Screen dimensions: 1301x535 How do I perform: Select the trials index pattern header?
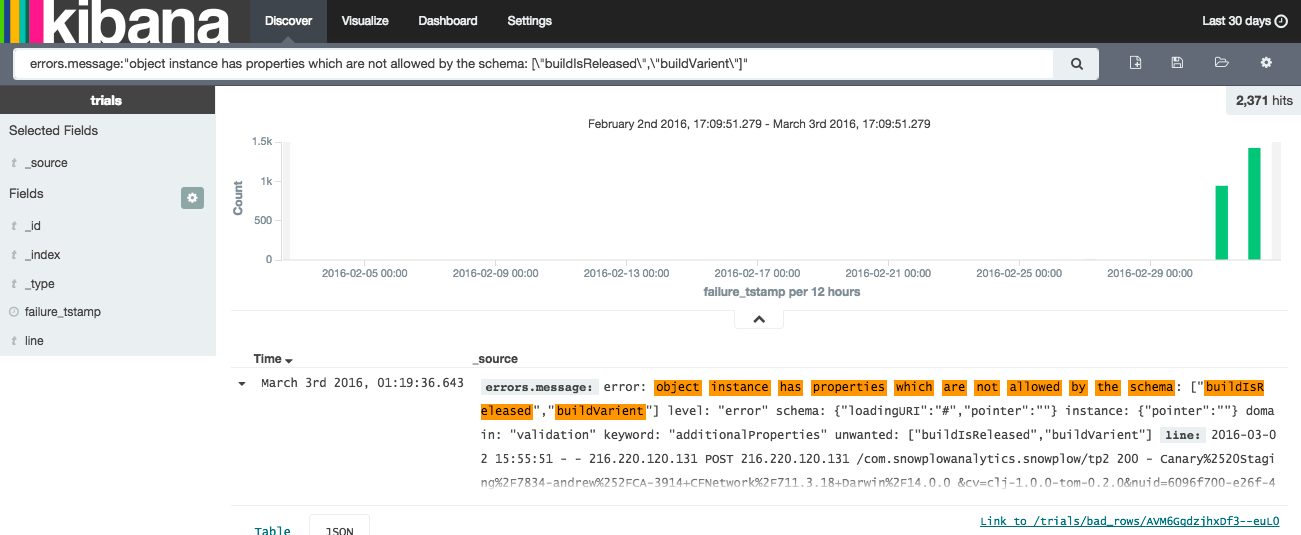click(107, 100)
